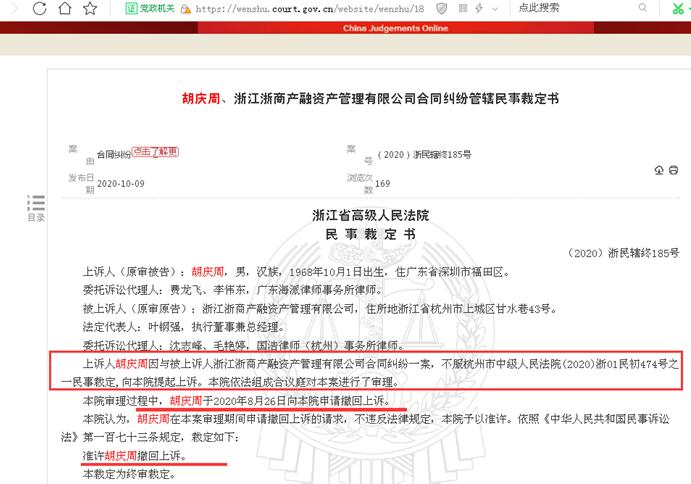Click the paragraph starting 本院认为
The width and height of the screenshot is (691, 484).
point(365,428)
